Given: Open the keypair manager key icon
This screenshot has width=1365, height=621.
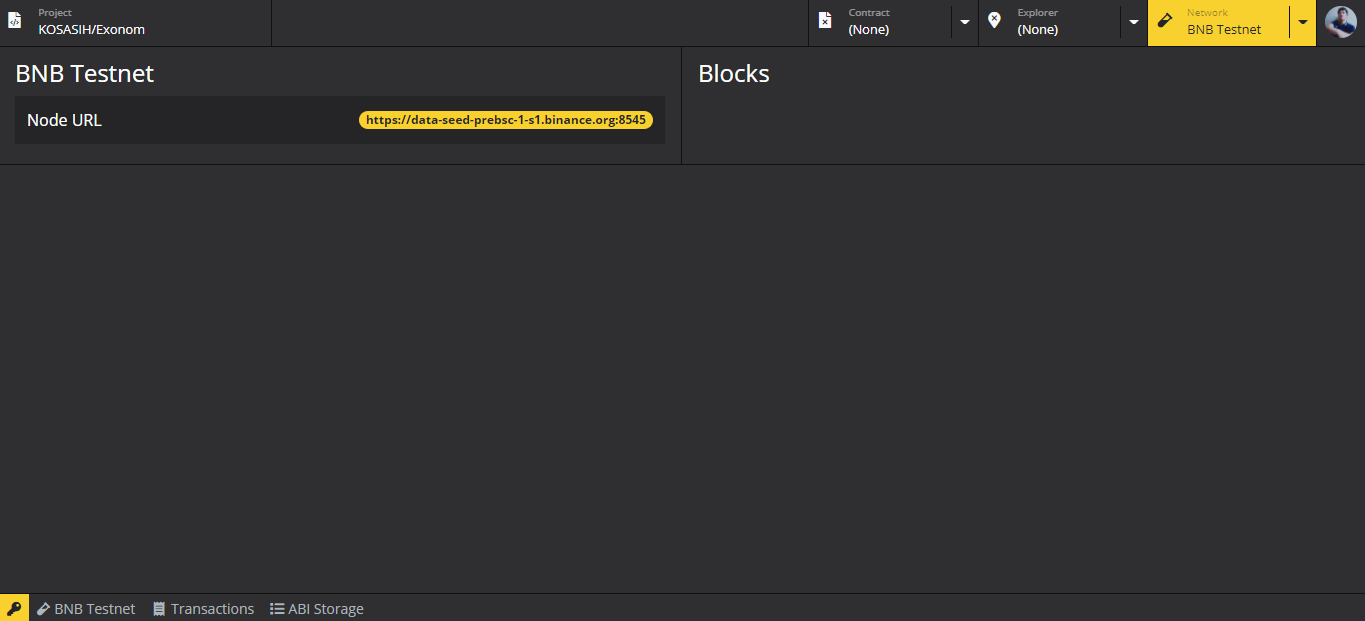Looking at the screenshot, I should click(x=14, y=608).
